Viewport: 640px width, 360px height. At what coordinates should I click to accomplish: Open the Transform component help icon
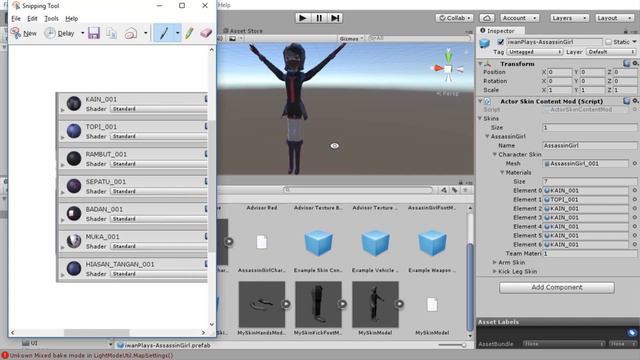click(x=627, y=63)
